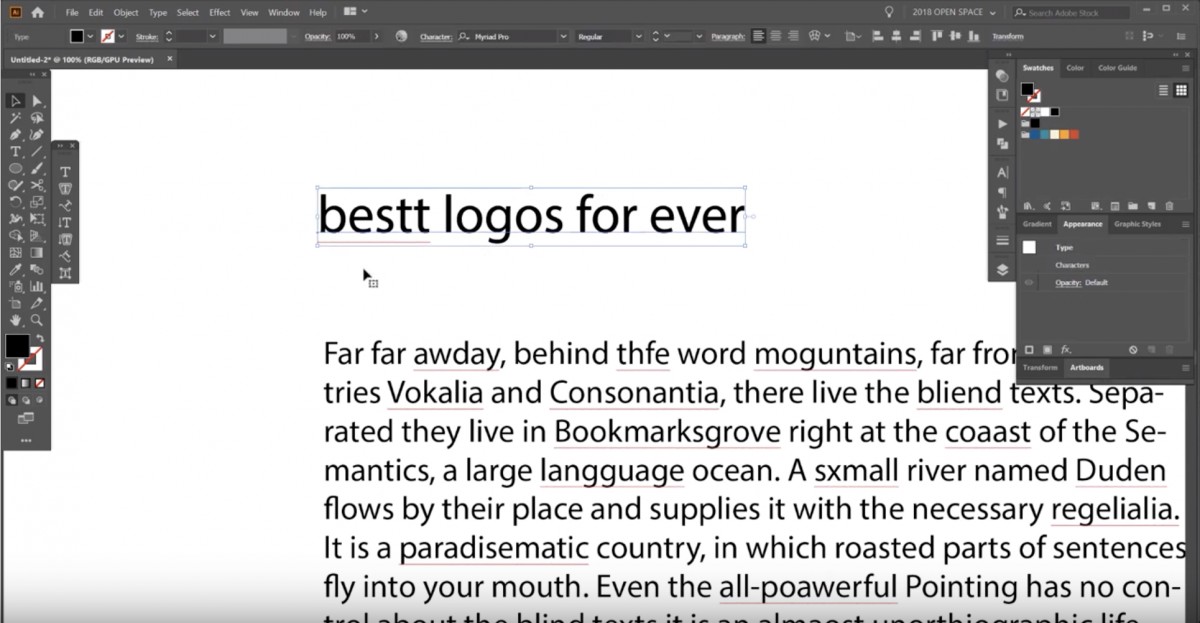Close the Untitled-2 document tab

[170, 58]
